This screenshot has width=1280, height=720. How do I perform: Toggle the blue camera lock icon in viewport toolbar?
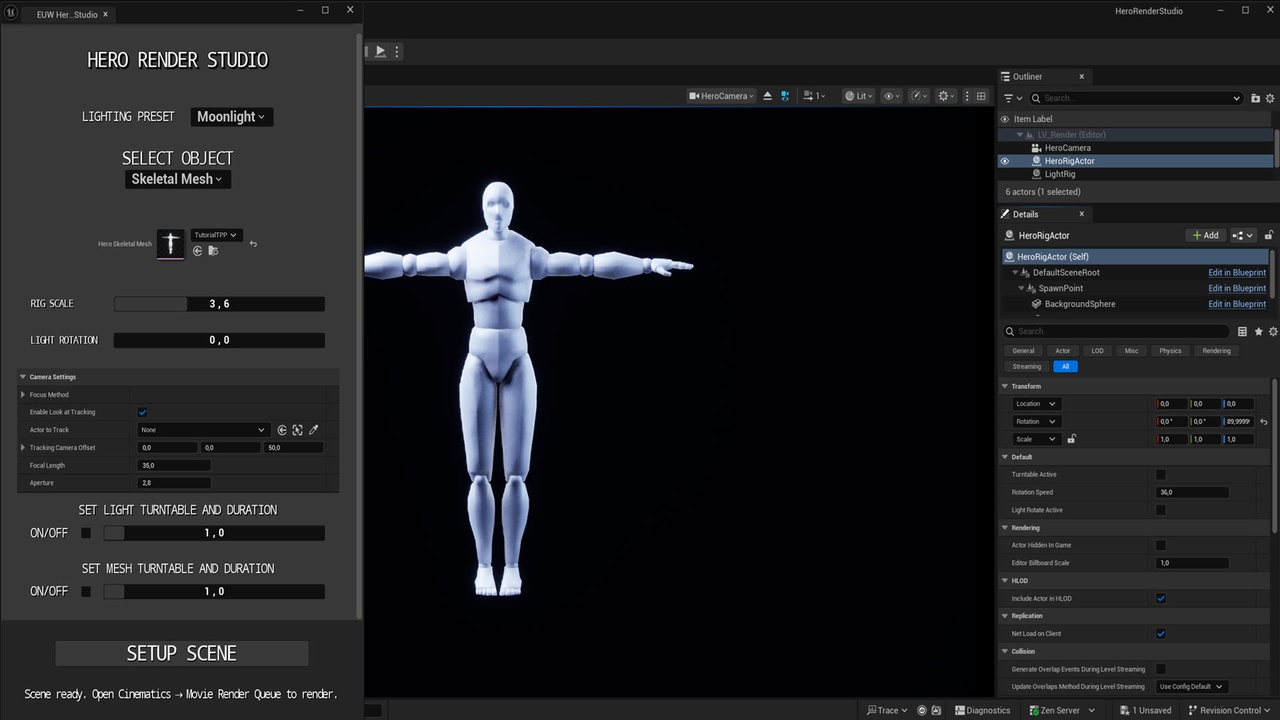point(785,96)
